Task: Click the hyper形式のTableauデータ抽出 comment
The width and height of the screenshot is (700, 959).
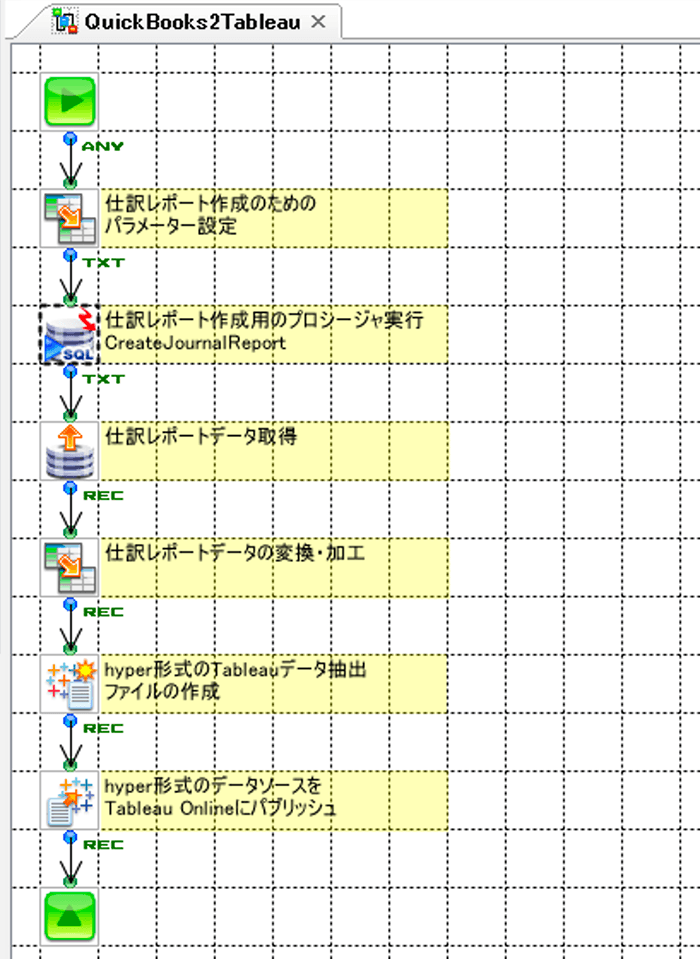Action: click(274, 684)
